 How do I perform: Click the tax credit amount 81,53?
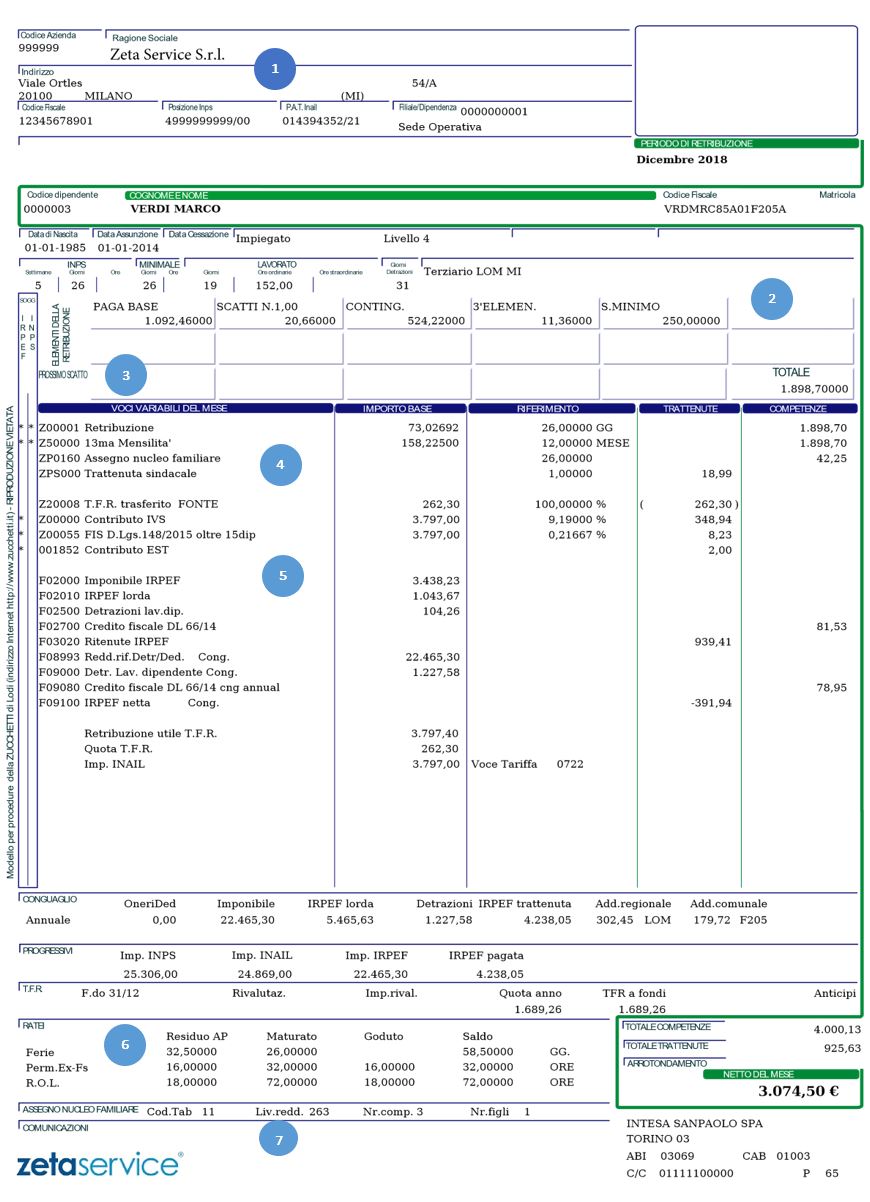tap(834, 626)
